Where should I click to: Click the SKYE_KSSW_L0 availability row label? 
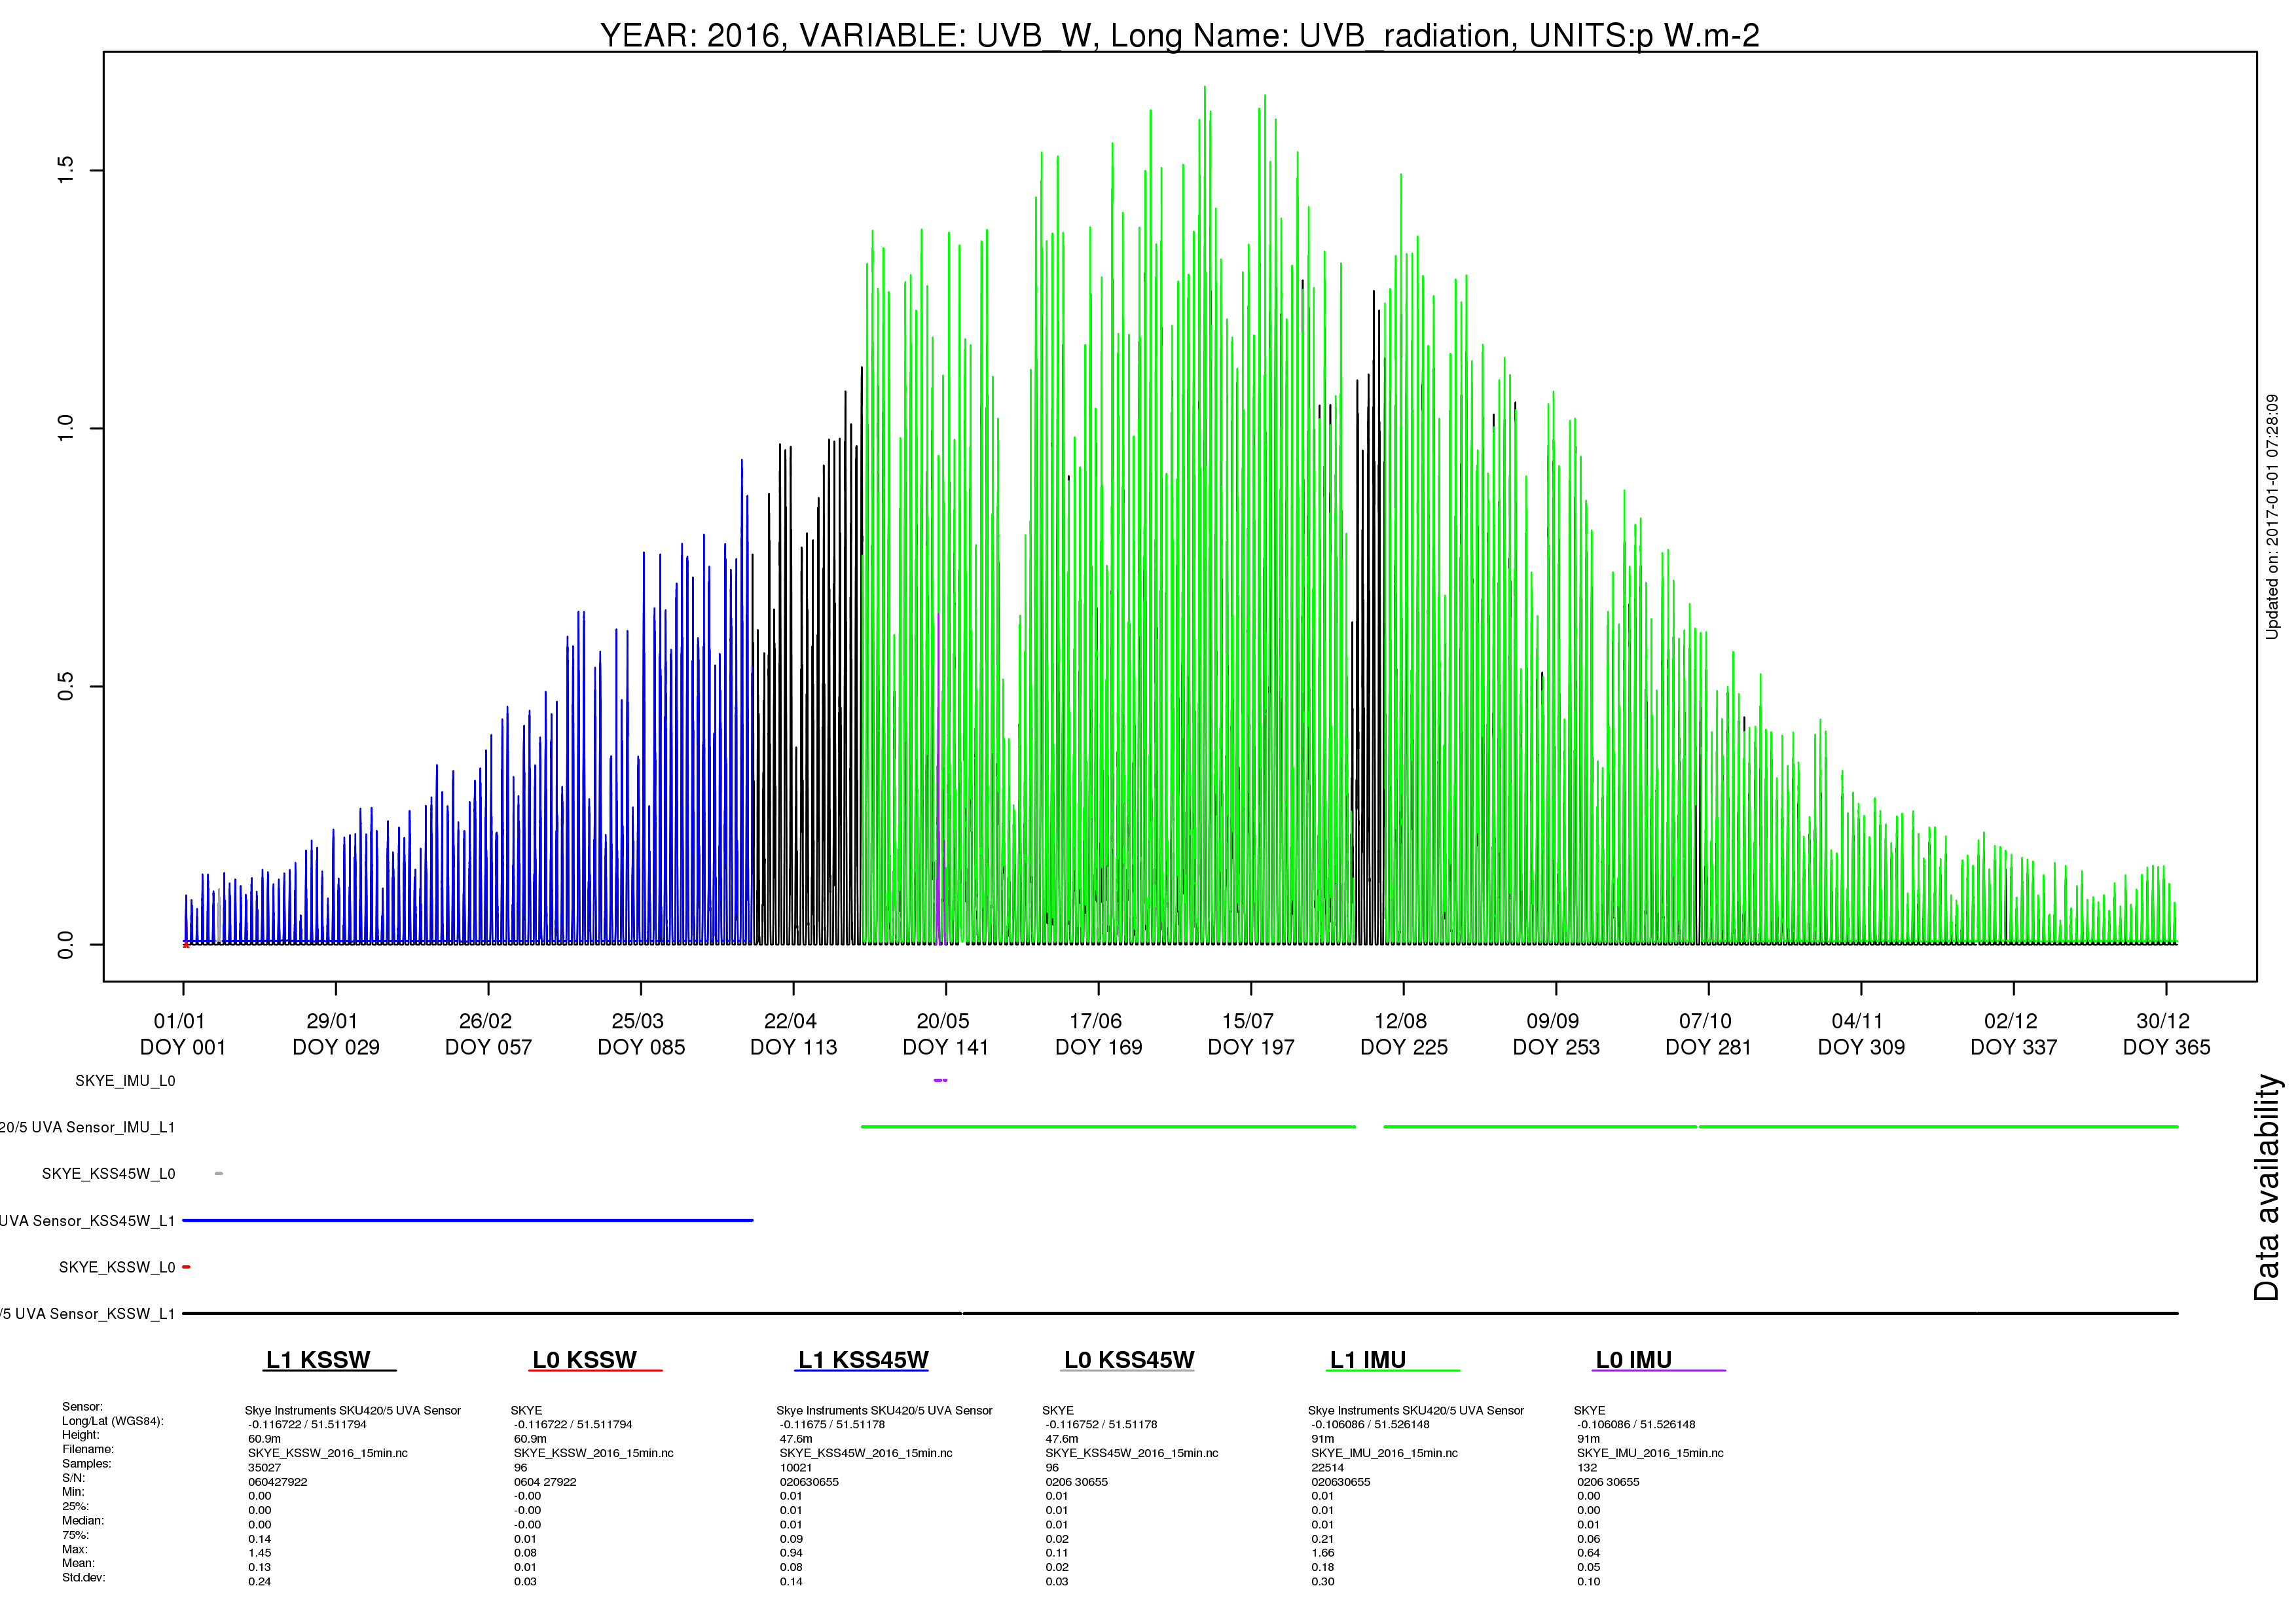click(x=117, y=1268)
